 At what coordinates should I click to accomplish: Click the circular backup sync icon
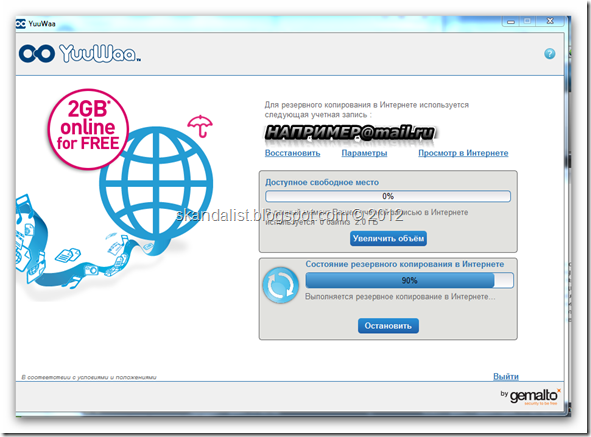coord(281,285)
